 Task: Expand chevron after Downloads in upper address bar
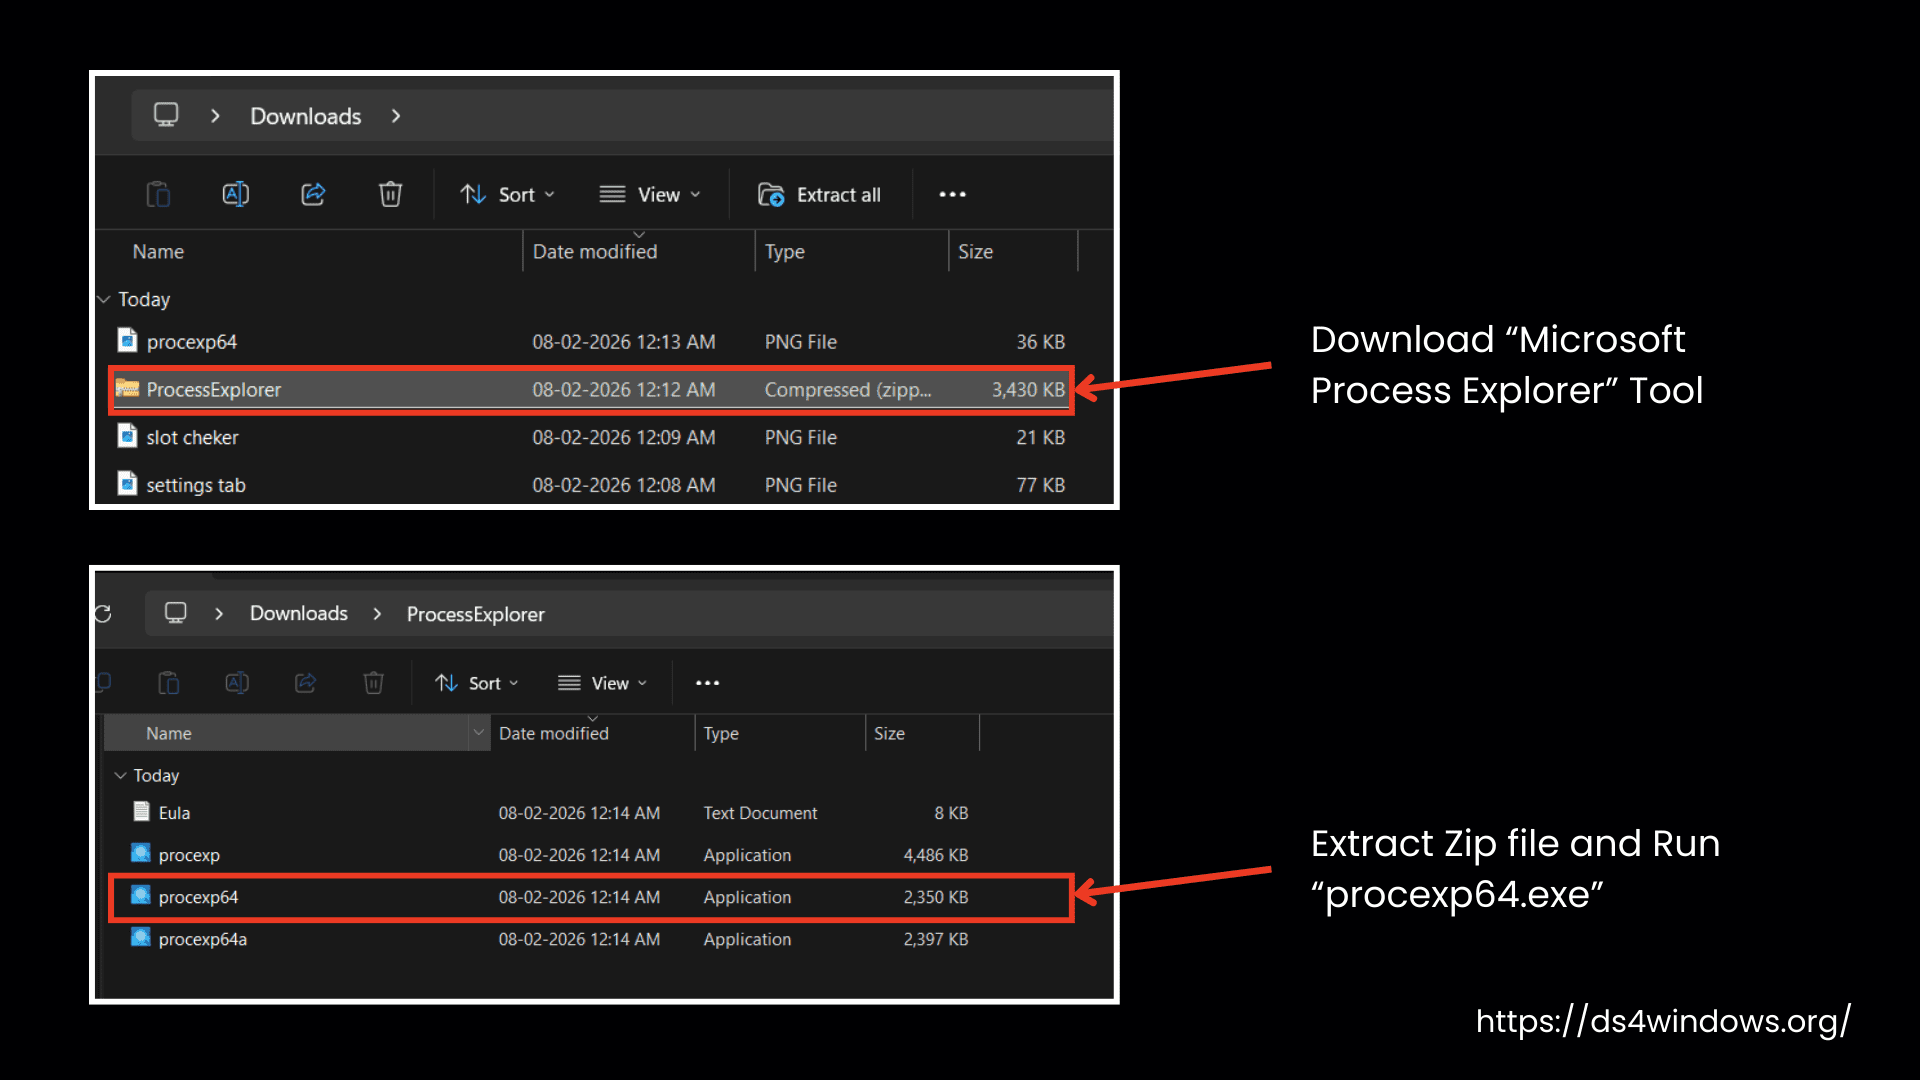(396, 116)
